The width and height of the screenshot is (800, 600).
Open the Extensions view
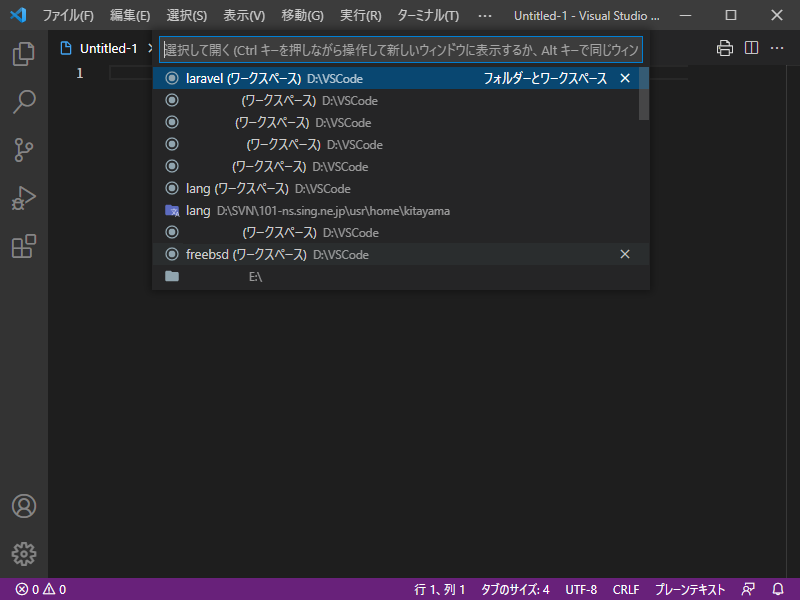pyautogui.click(x=23, y=246)
